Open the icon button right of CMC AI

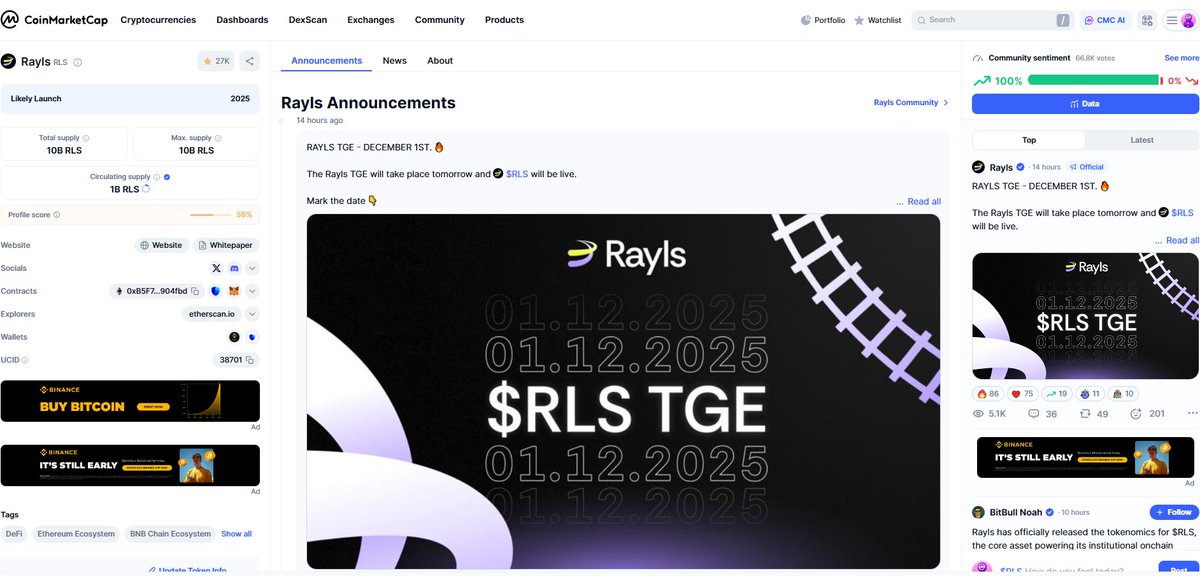click(1146, 20)
